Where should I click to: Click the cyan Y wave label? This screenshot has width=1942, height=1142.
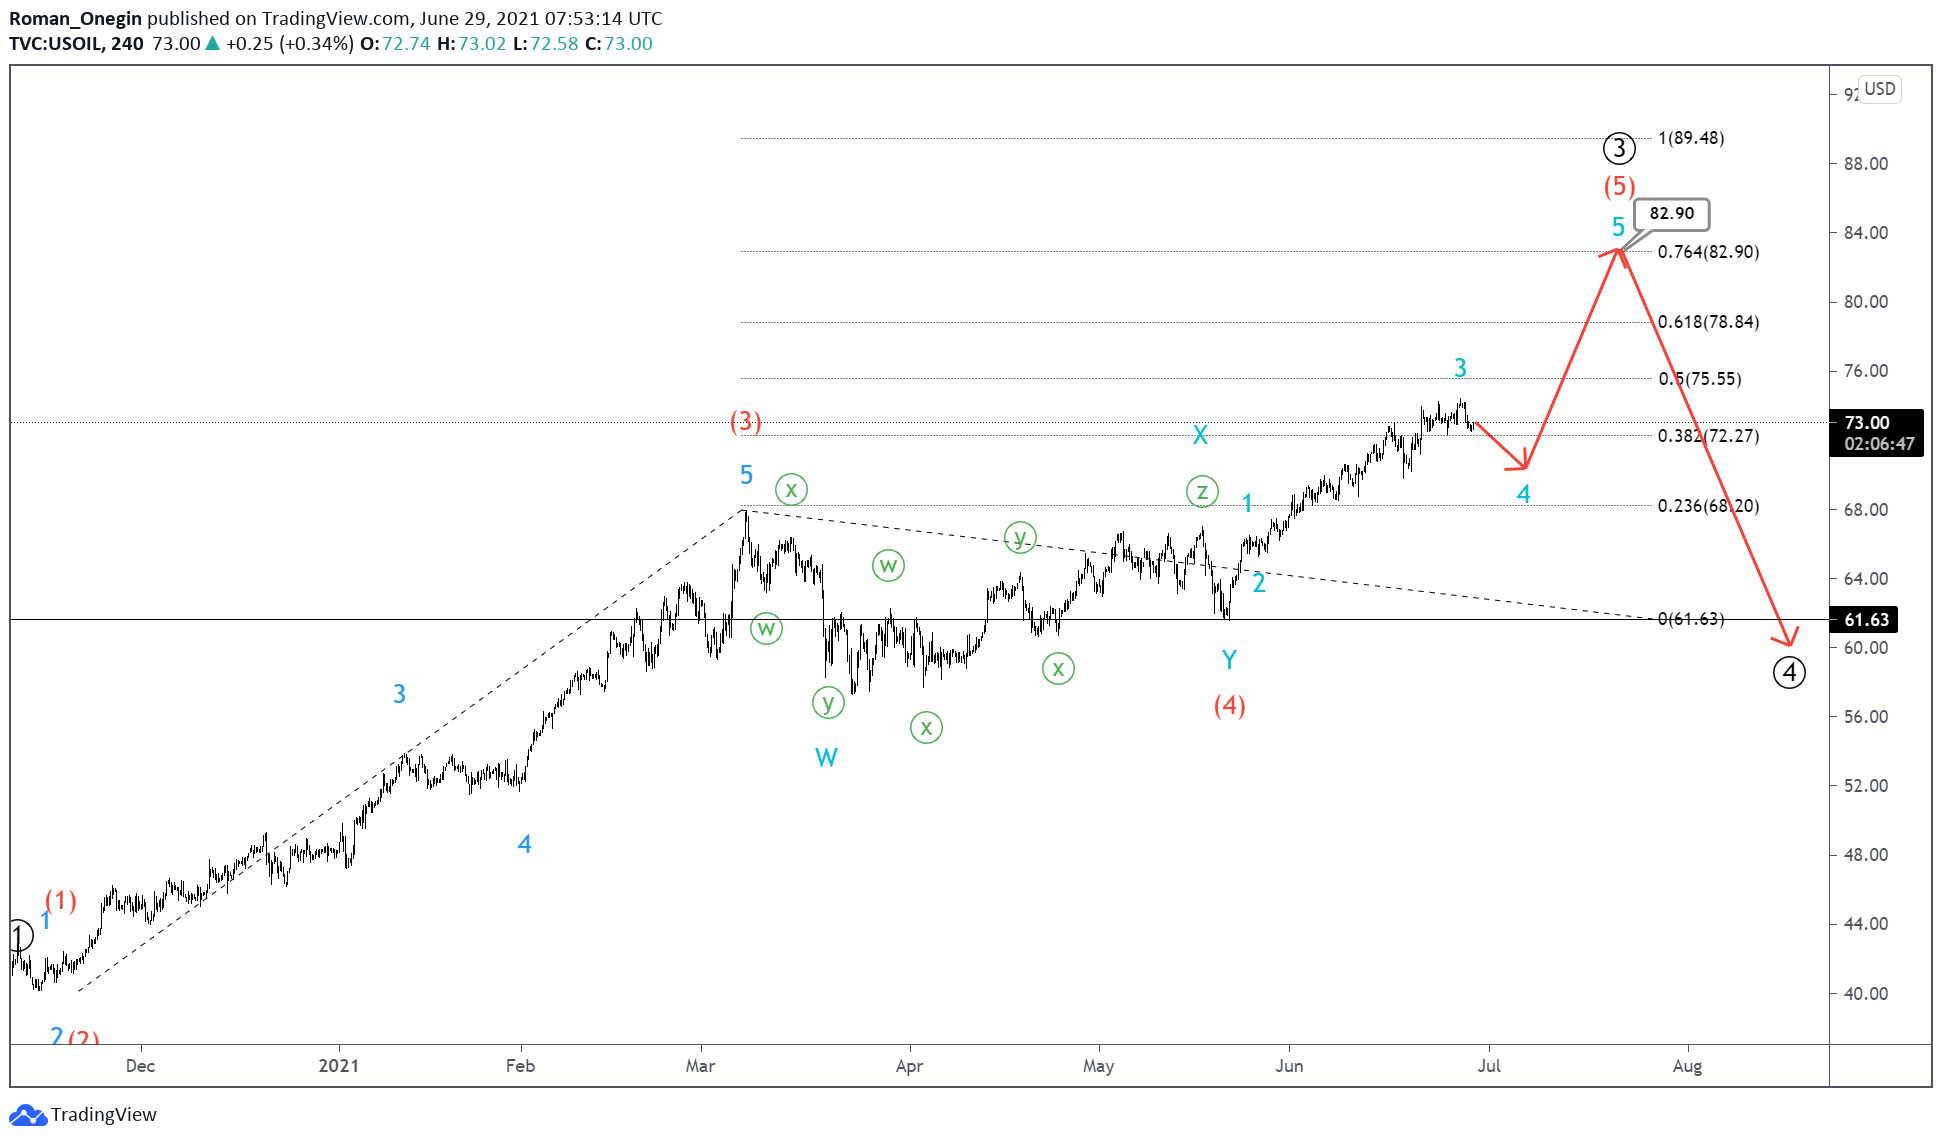click(x=1229, y=660)
